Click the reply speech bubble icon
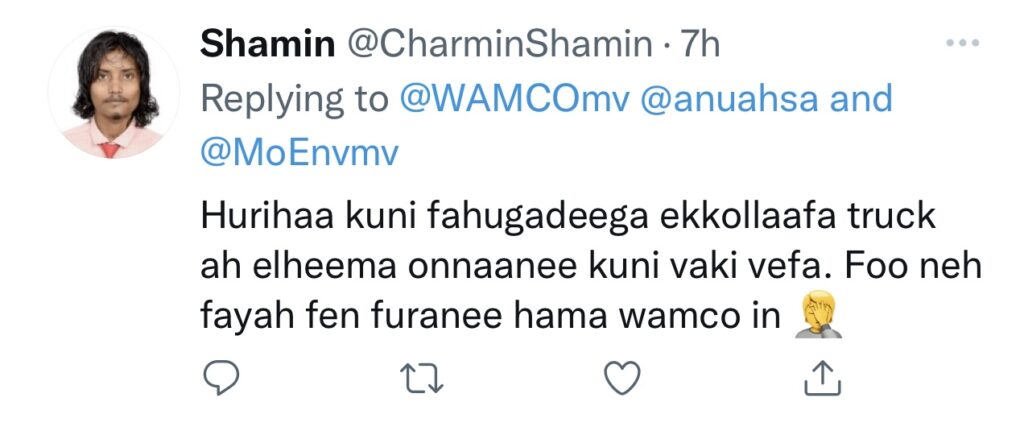The image size is (1024, 431). (x=221, y=377)
